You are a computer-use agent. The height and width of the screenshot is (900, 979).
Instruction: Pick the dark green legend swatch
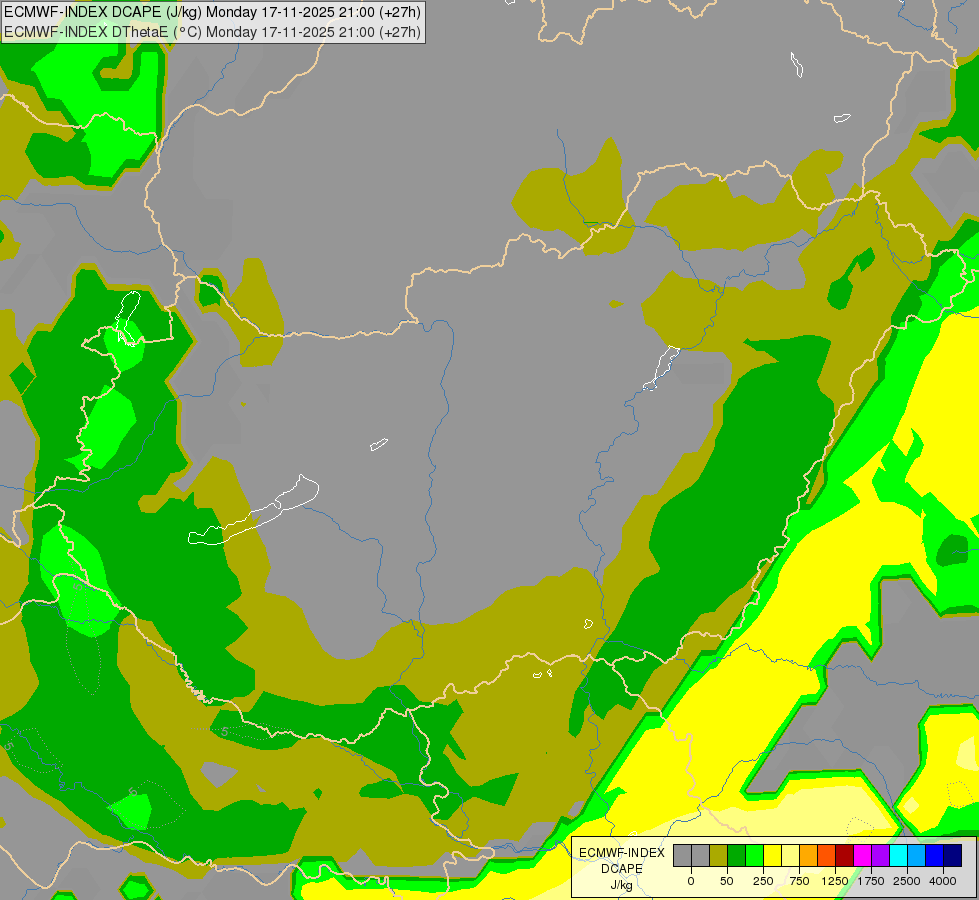pyautogui.click(x=737, y=856)
